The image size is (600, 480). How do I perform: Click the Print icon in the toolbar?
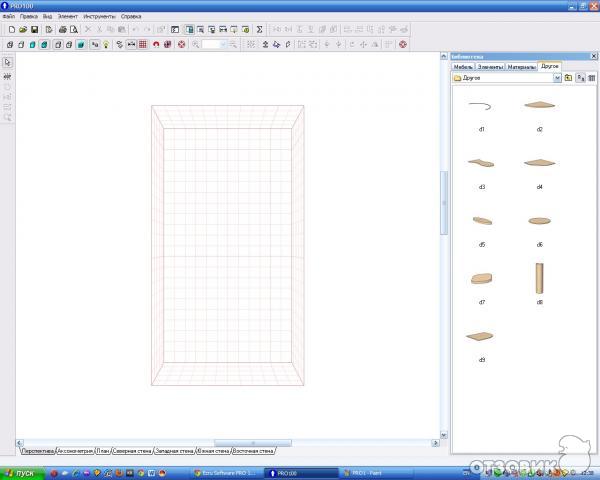point(62,30)
